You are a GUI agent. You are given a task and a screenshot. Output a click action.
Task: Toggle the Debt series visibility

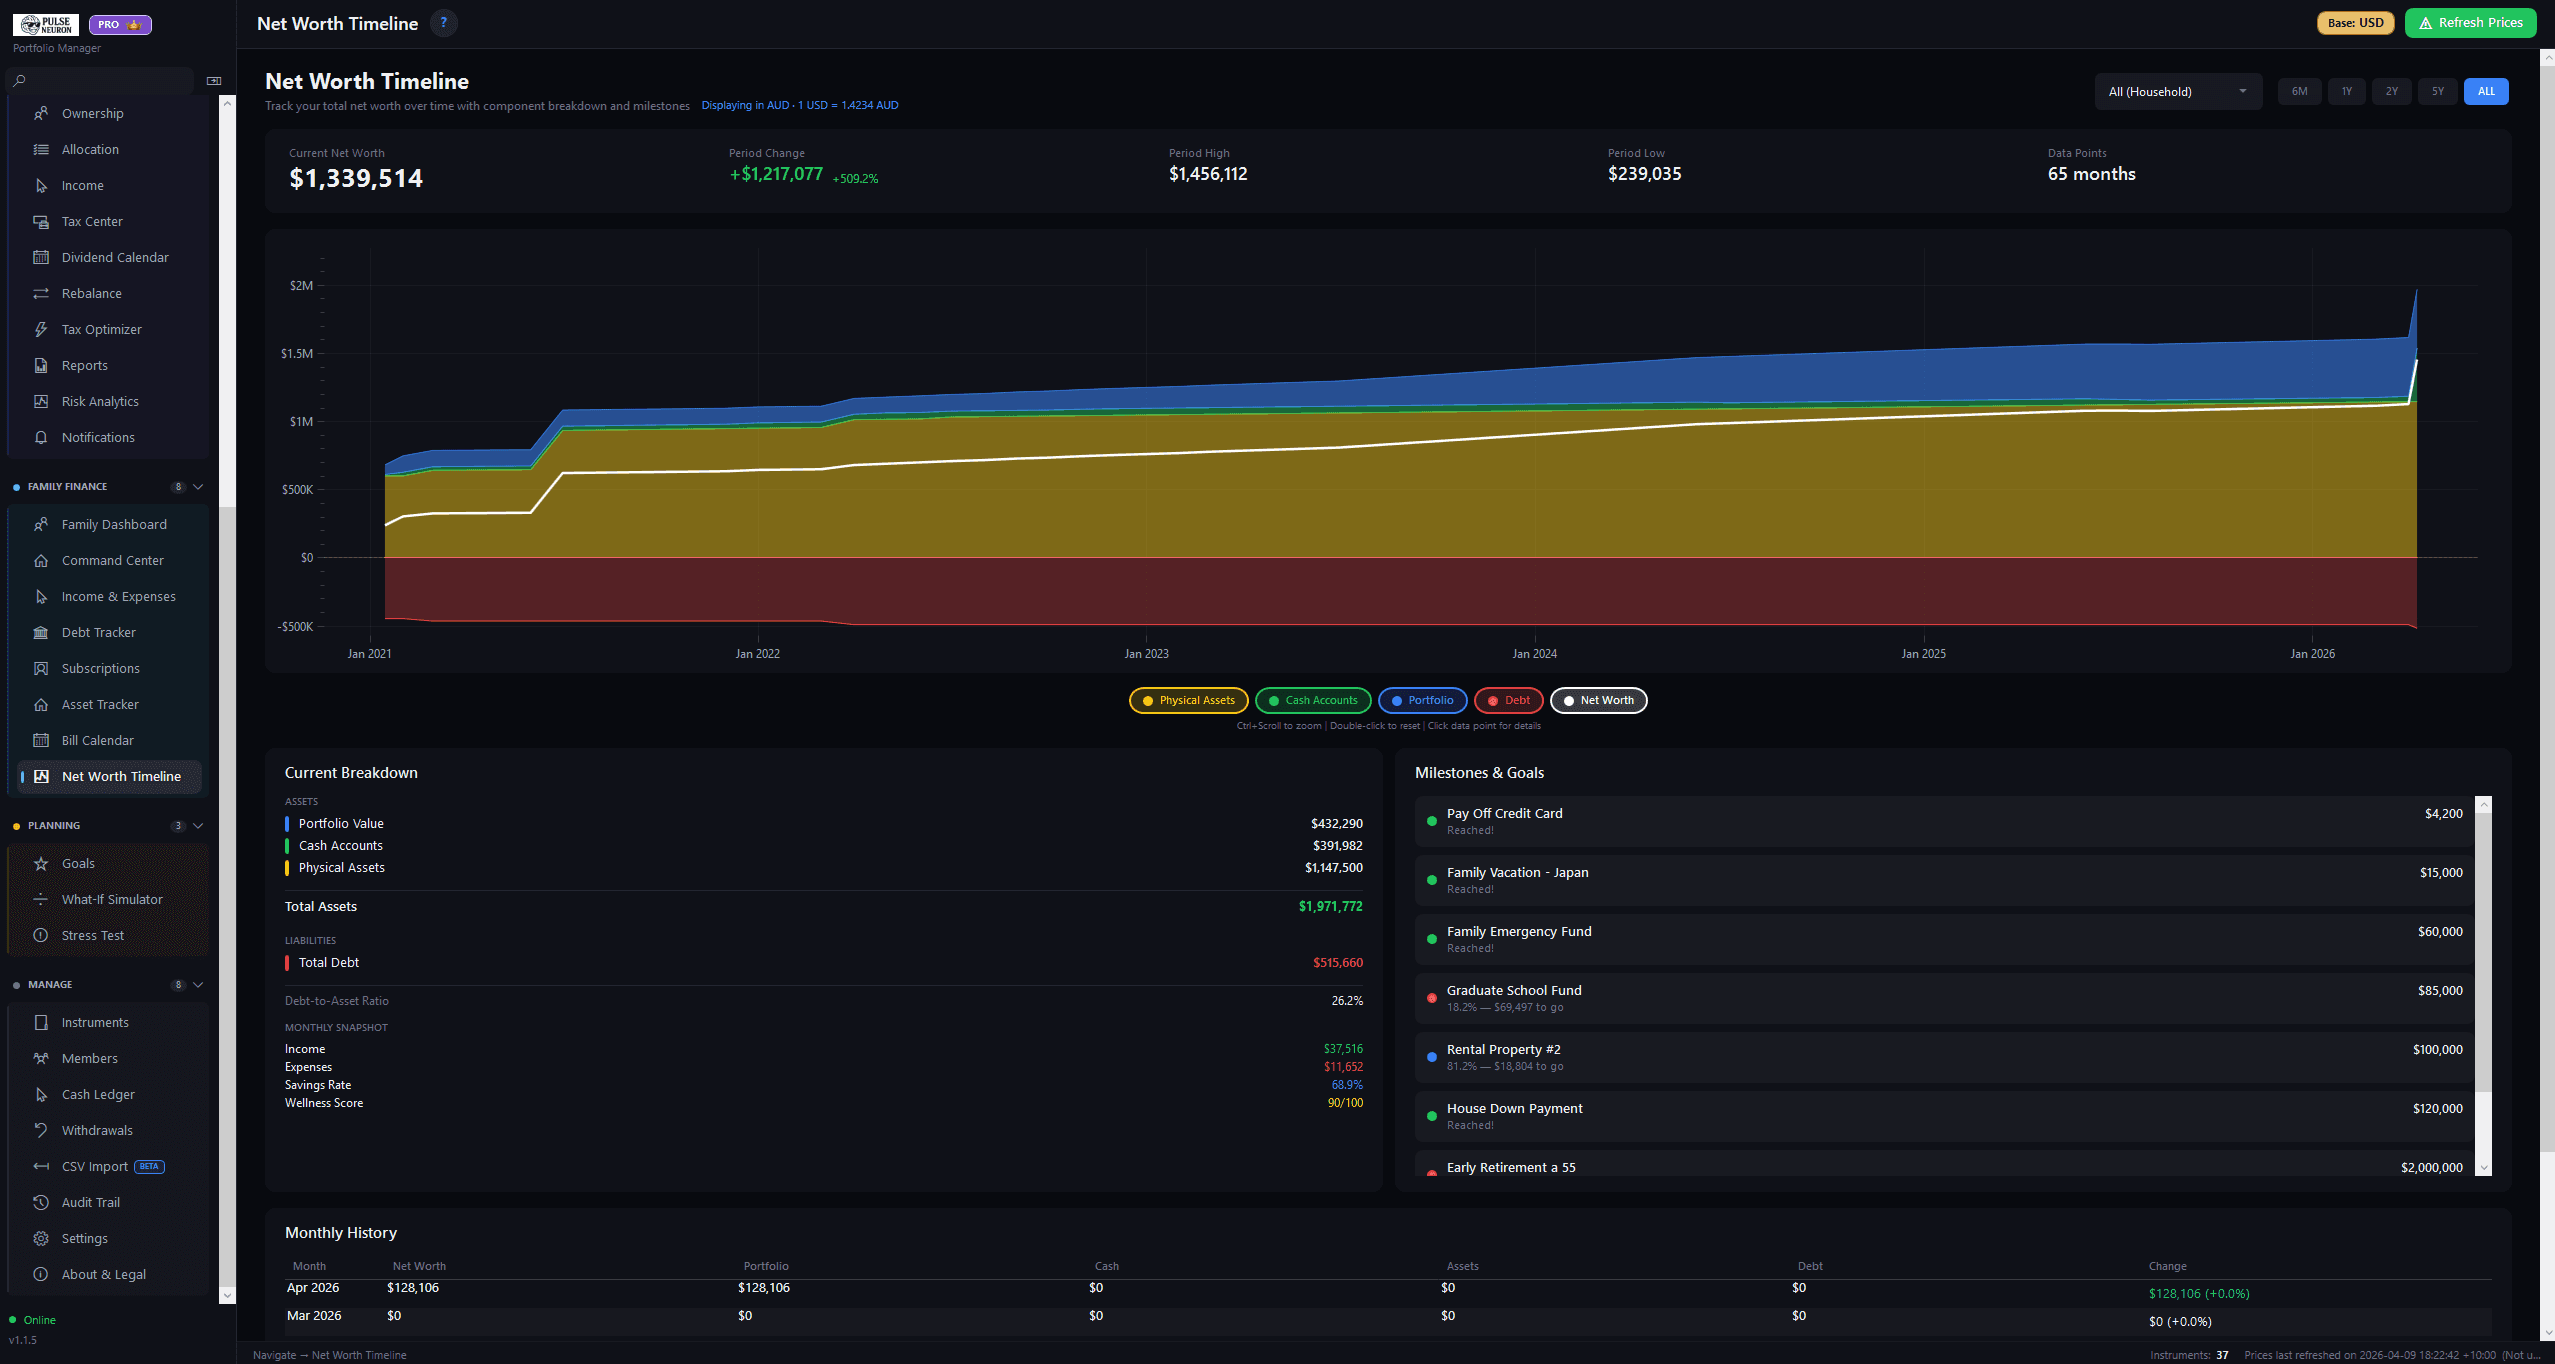click(x=1508, y=700)
